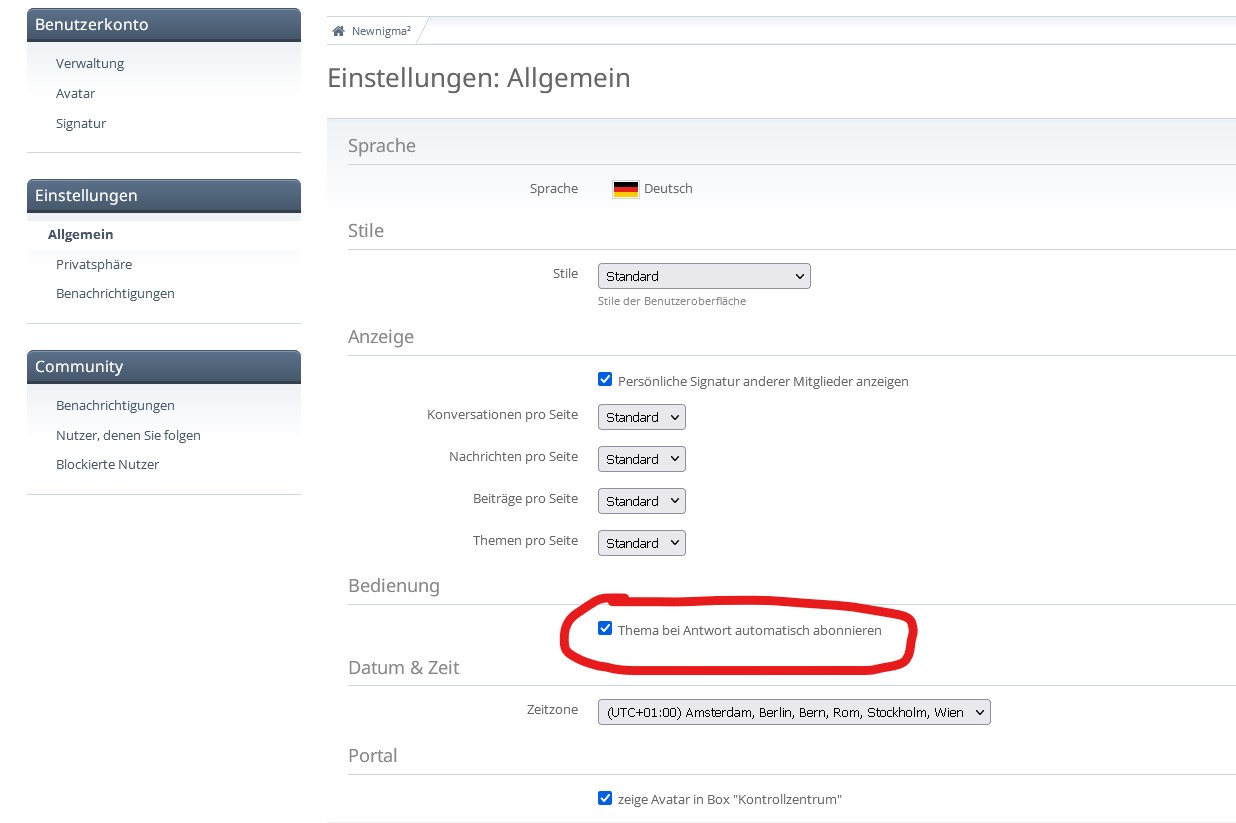Image resolution: width=1236 pixels, height=823 pixels.
Task: Click the home icon in breadcrumb
Action: 339,31
